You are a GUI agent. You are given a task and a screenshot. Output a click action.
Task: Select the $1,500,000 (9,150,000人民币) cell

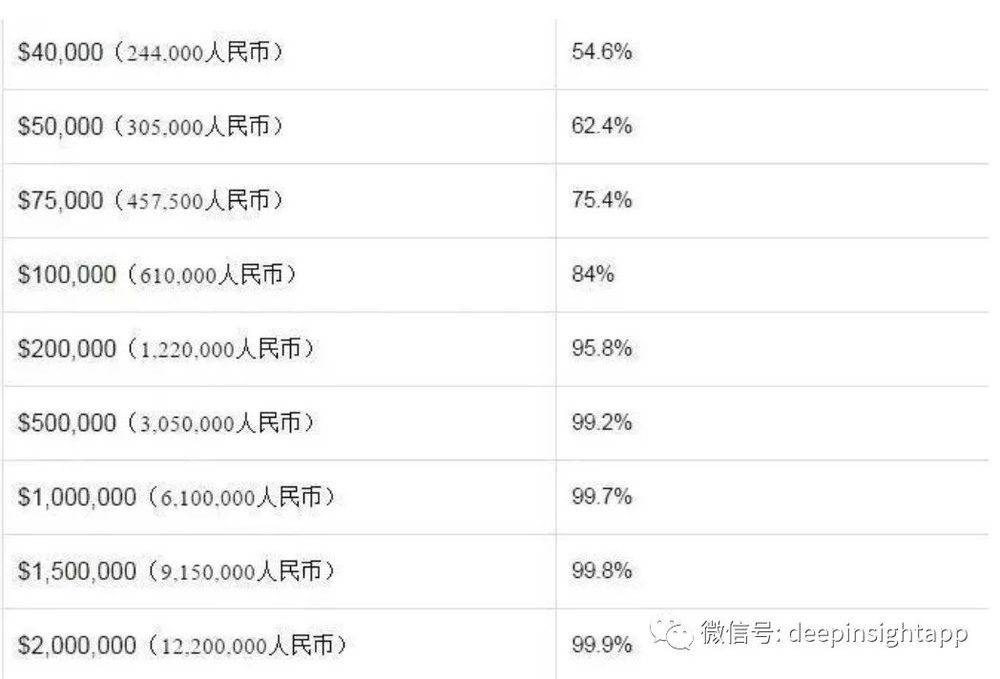coord(176,571)
